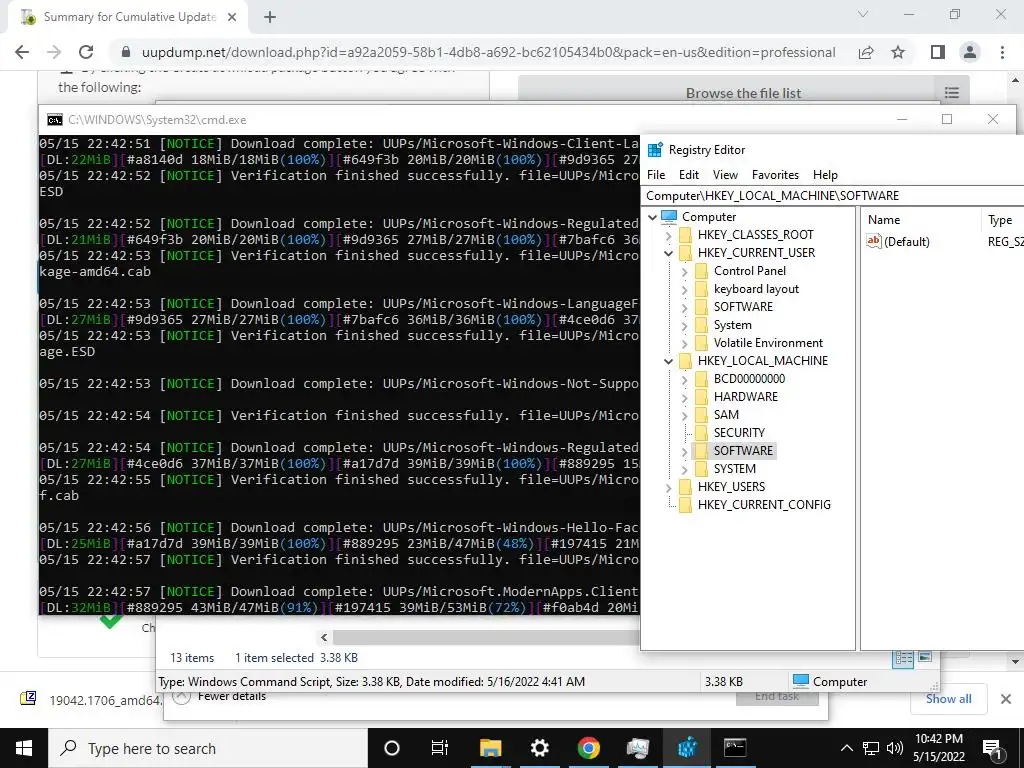Show hidden system tray icons
The image size is (1024, 768).
(x=846, y=748)
